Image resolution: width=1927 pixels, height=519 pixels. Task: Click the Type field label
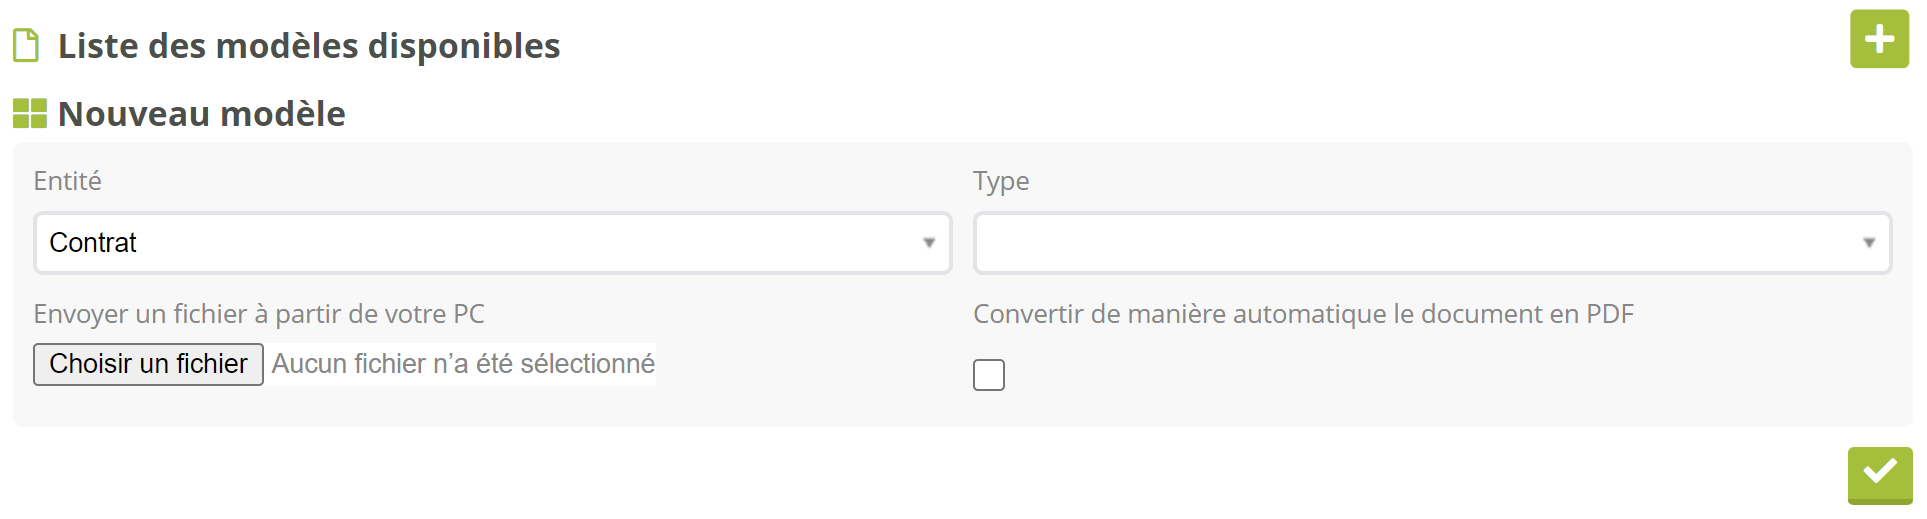pos(1001,181)
